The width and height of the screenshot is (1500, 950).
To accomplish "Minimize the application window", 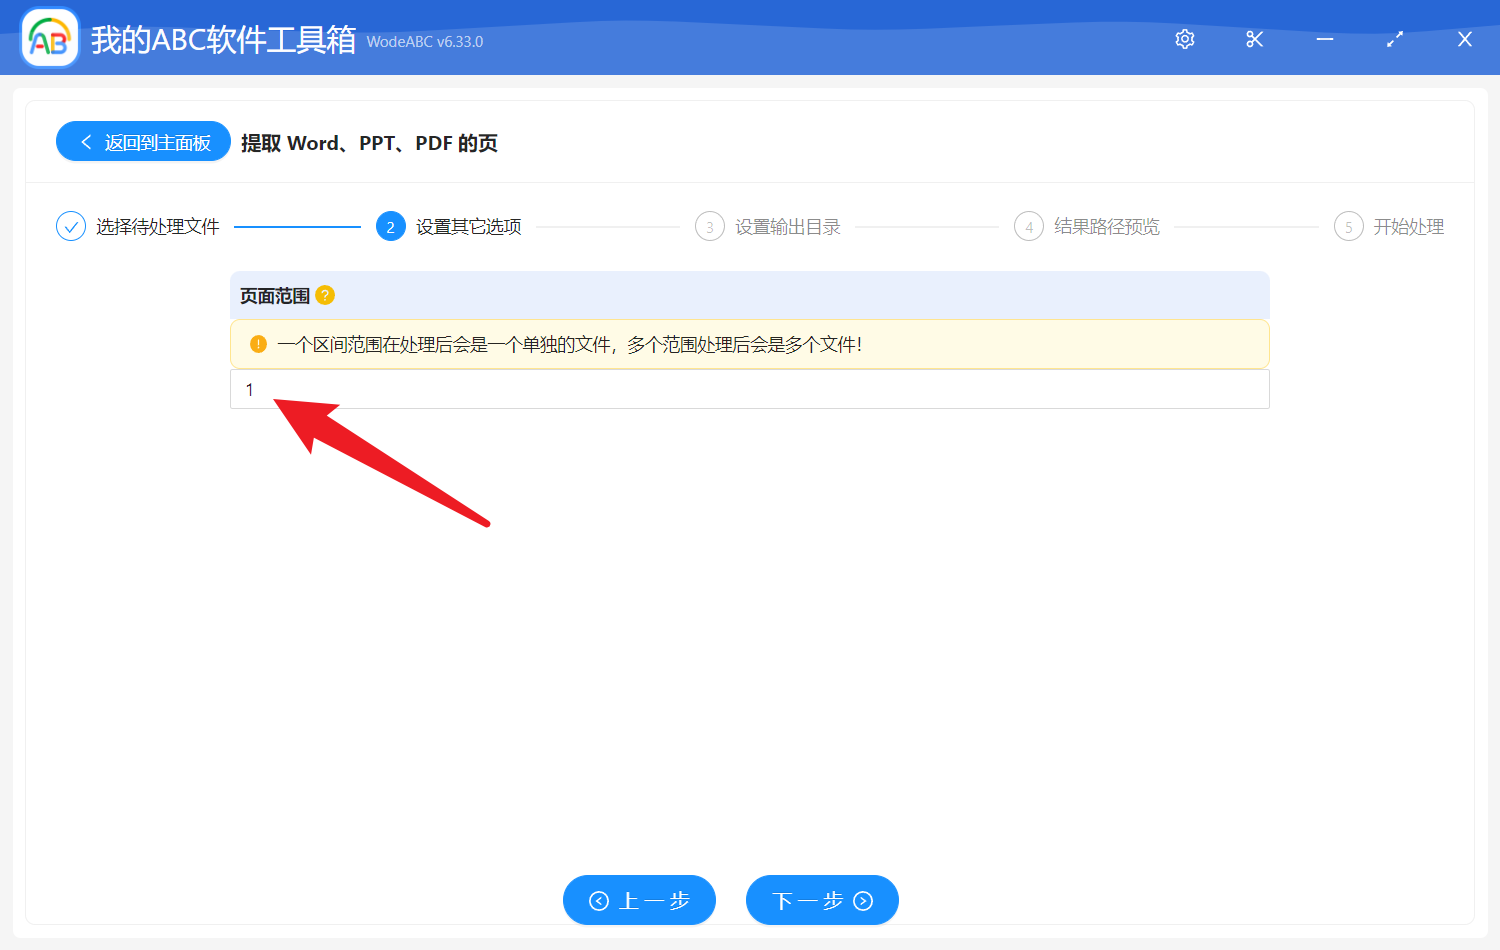I will [1325, 39].
